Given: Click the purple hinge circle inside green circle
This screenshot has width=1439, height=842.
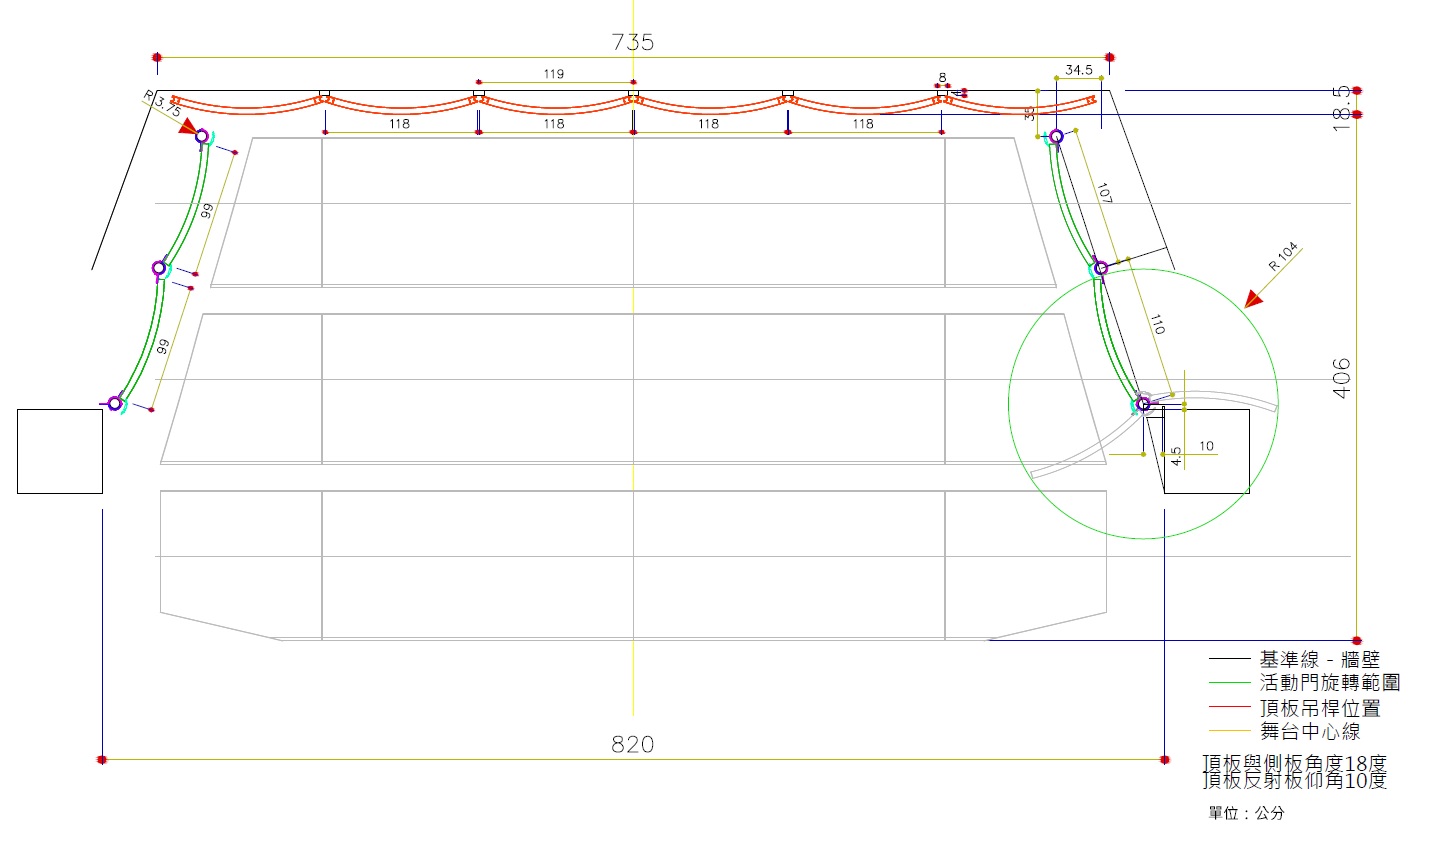Looking at the screenshot, I should tap(1143, 404).
